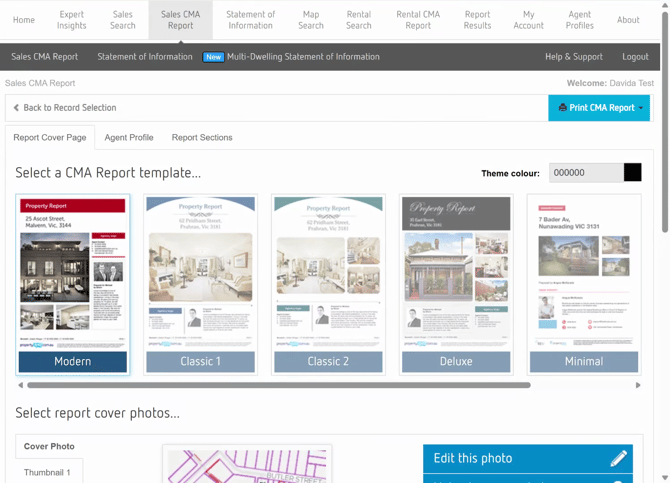The image size is (670, 483).
Task: Choose the Classic 1 template
Action: point(200,284)
